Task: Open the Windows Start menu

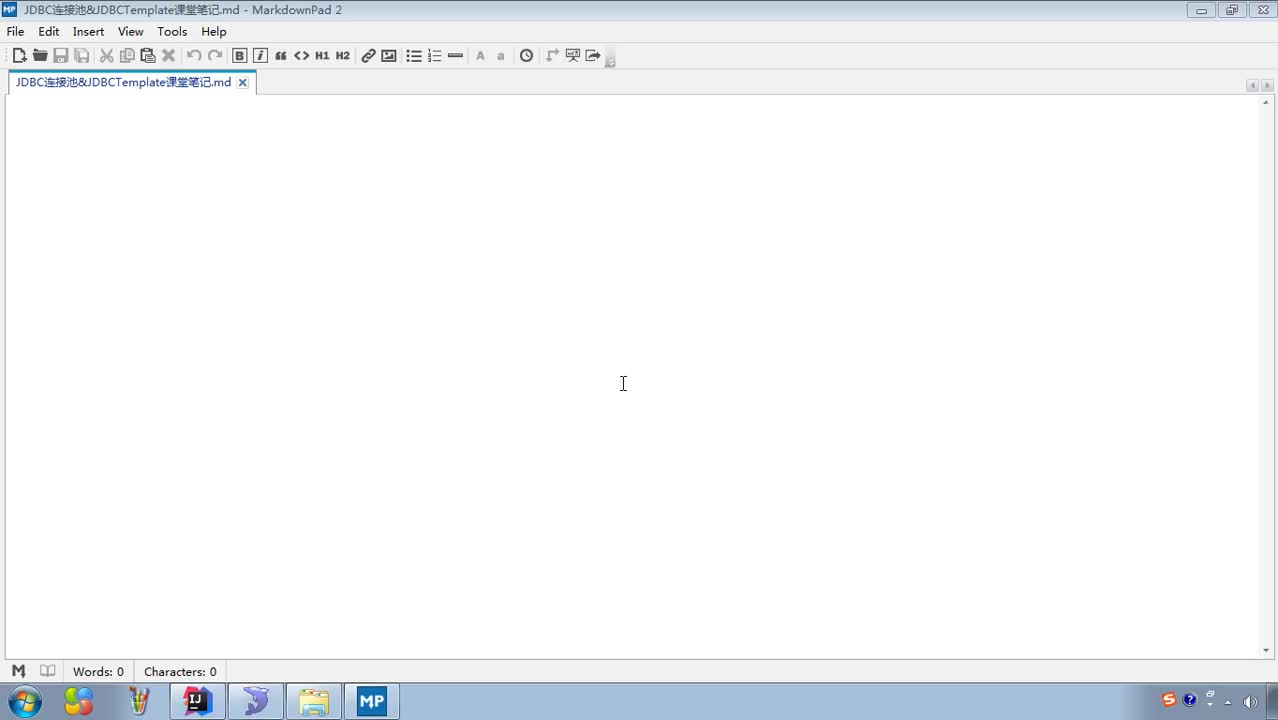Action: coord(24,701)
